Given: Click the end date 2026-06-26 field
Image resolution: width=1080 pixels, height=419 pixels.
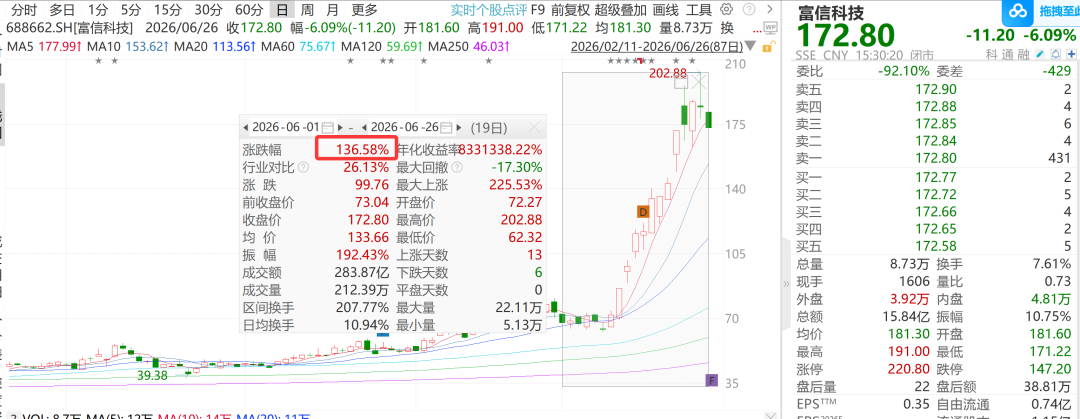Looking at the screenshot, I should point(404,127).
